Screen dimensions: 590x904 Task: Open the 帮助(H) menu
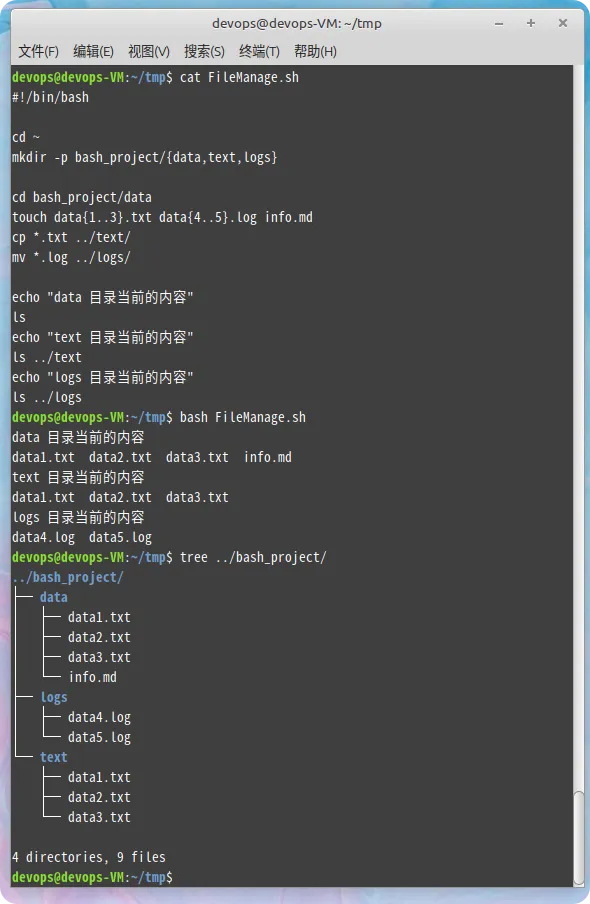(315, 51)
